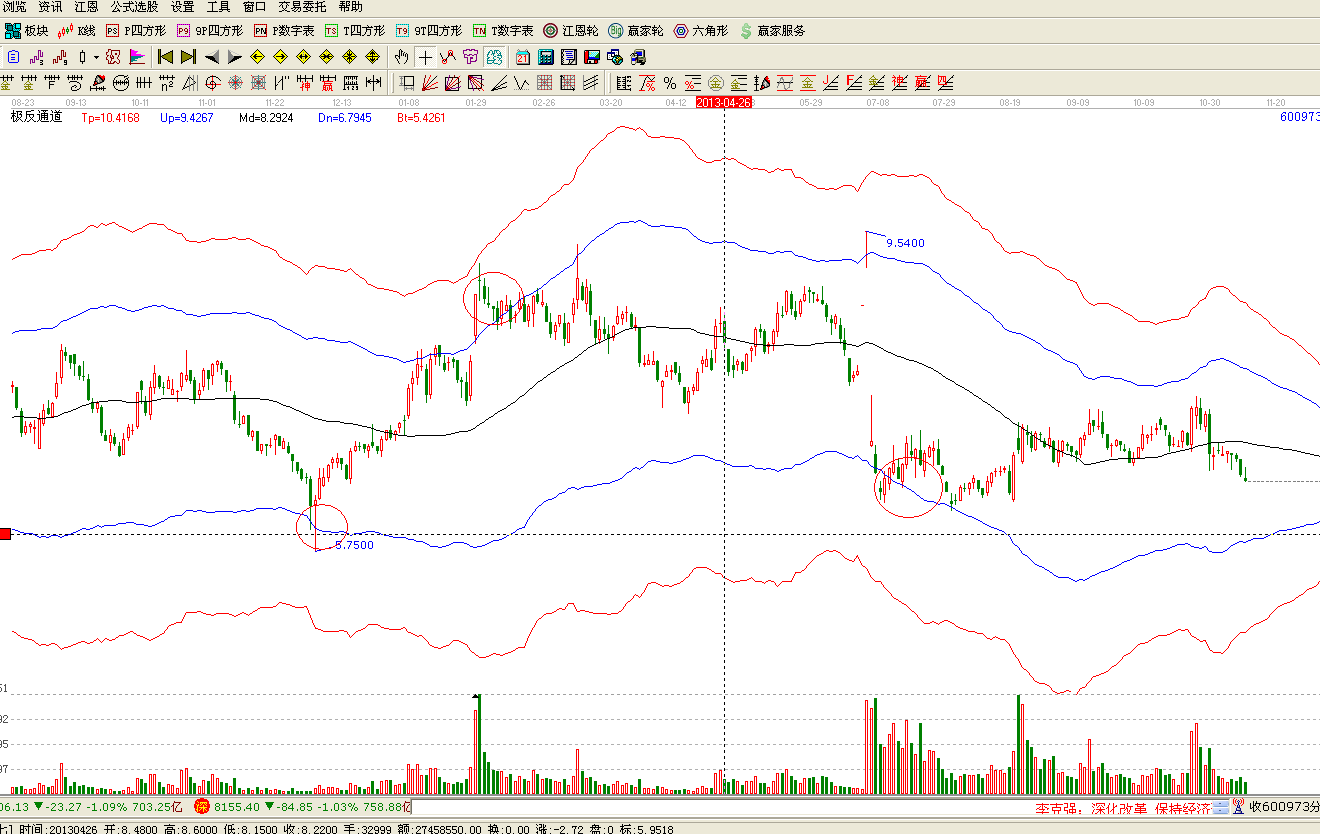Toggle the crosshair cursor mode
Image resolution: width=1320 pixels, height=834 pixels.
pyautogui.click(x=425, y=57)
